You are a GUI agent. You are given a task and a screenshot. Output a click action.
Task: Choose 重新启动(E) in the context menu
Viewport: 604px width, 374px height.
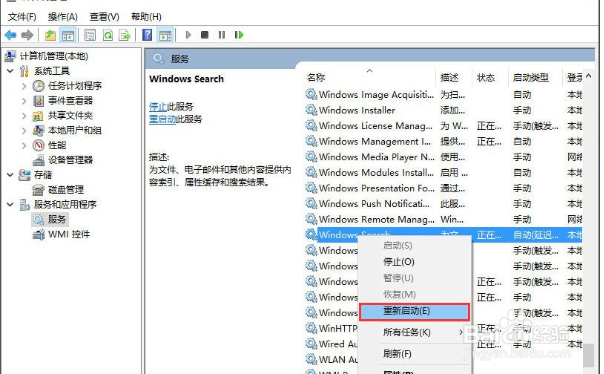tap(414, 311)
